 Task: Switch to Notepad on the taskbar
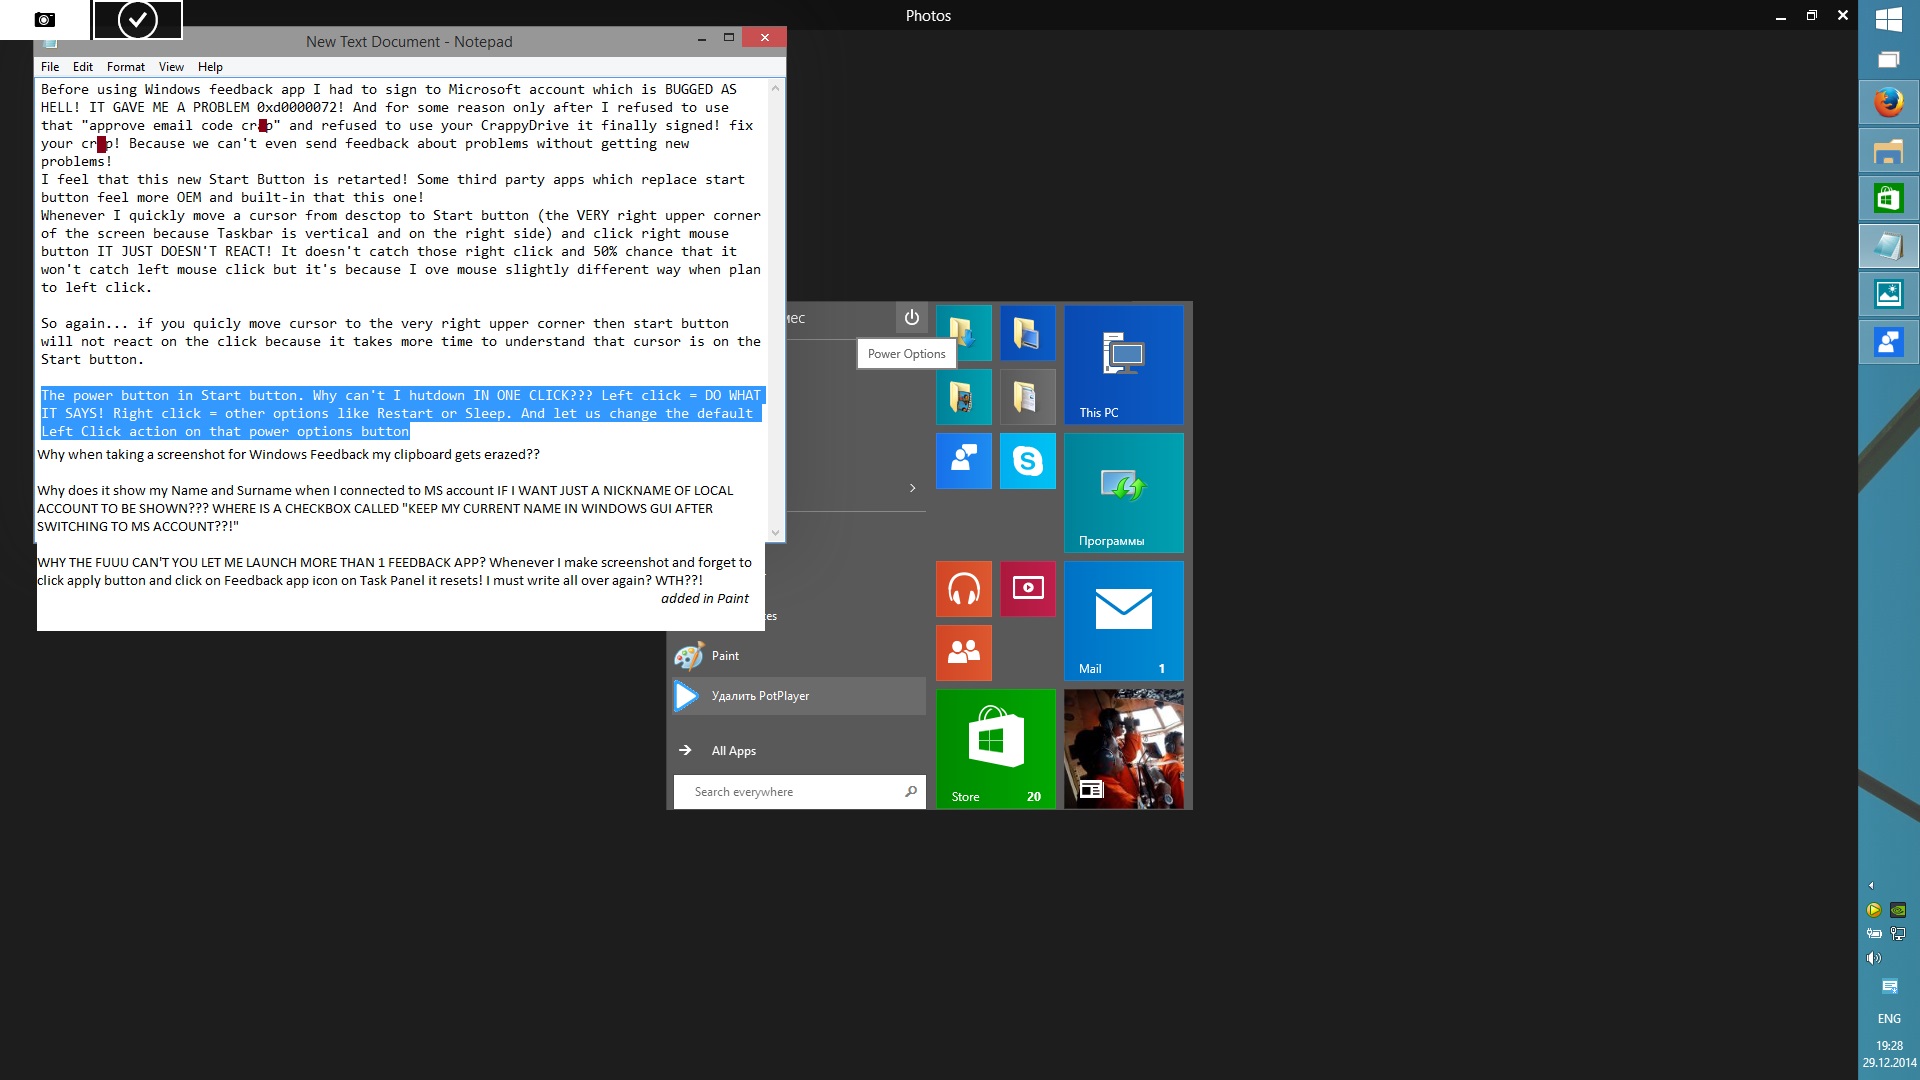pos(1889,246)
